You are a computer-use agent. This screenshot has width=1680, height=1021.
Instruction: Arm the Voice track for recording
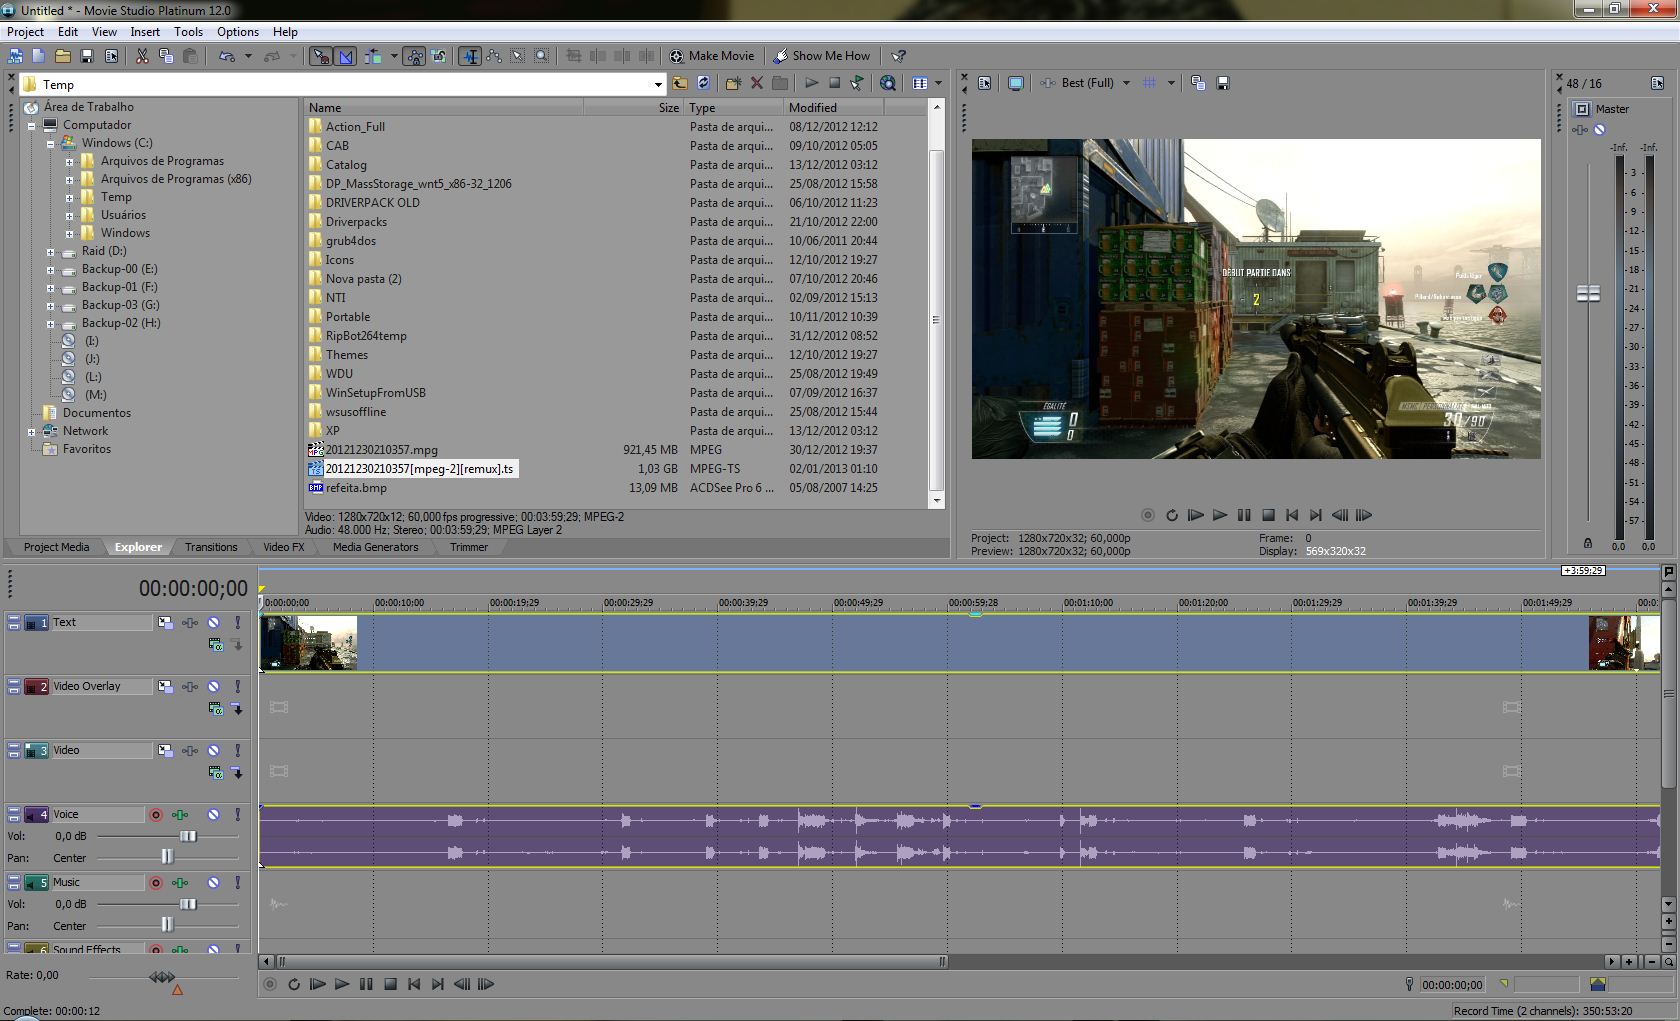[156, 814]
